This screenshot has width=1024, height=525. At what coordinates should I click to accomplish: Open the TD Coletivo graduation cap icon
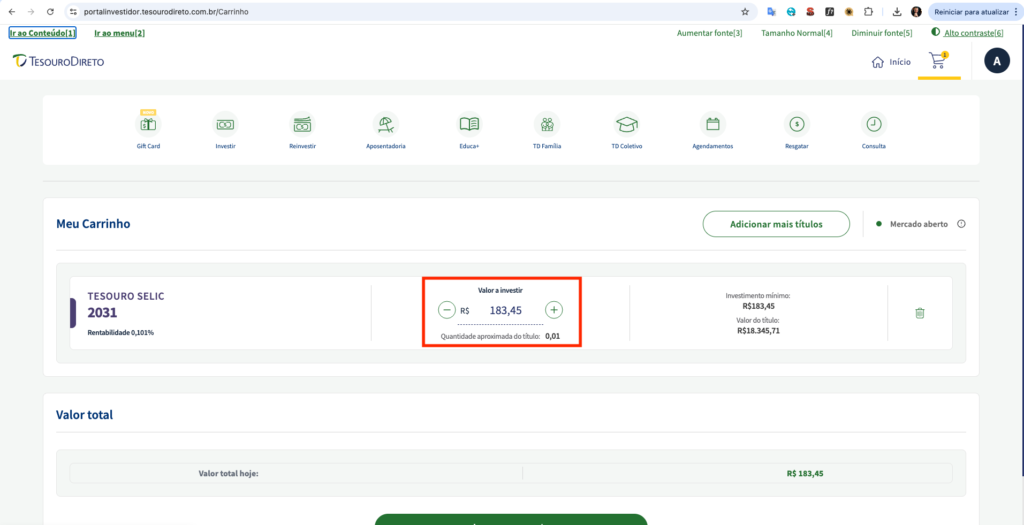click(x=626, y=125)
